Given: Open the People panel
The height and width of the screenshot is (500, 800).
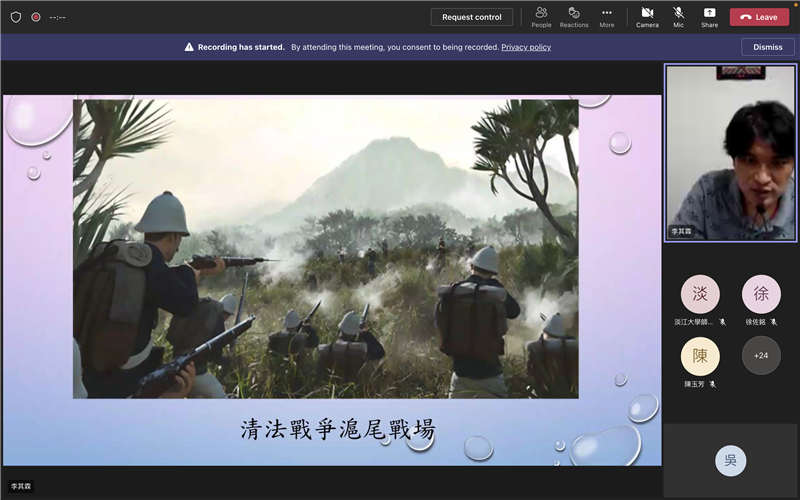Looking at the screenshot, I should [541, 16].
